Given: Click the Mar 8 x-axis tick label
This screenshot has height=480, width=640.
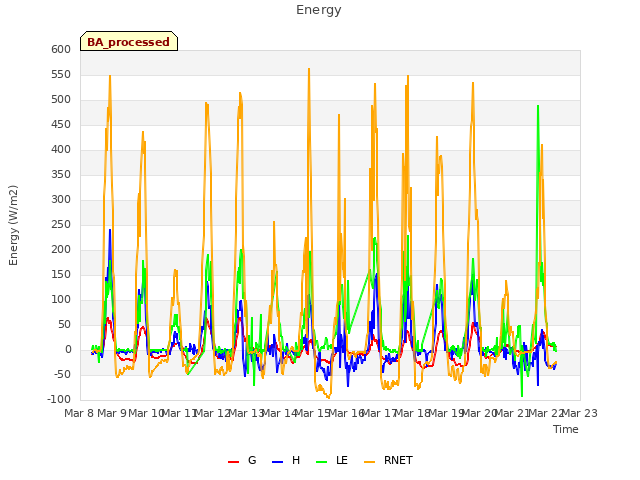Looking at the screenshot, I should (80, 413).
